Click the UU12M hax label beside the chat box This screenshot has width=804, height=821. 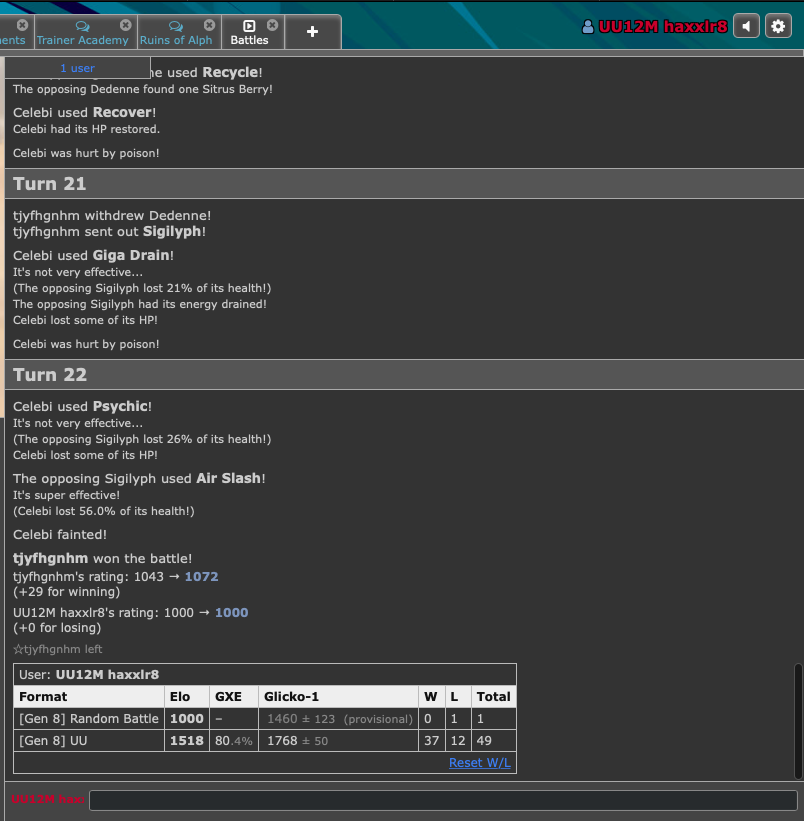point(48,800)
